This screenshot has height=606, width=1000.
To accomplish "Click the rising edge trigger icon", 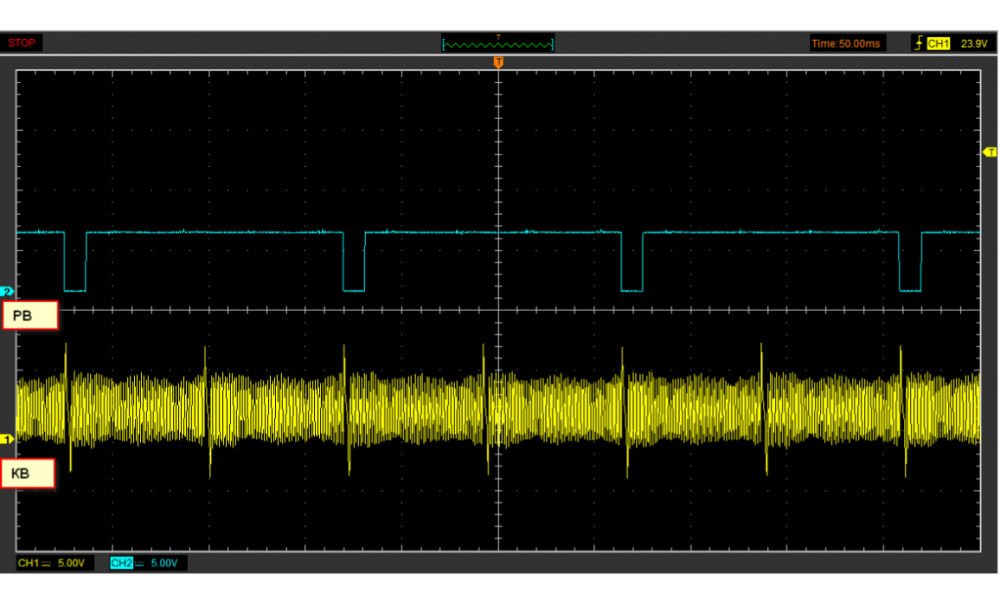I will (918, 44).
